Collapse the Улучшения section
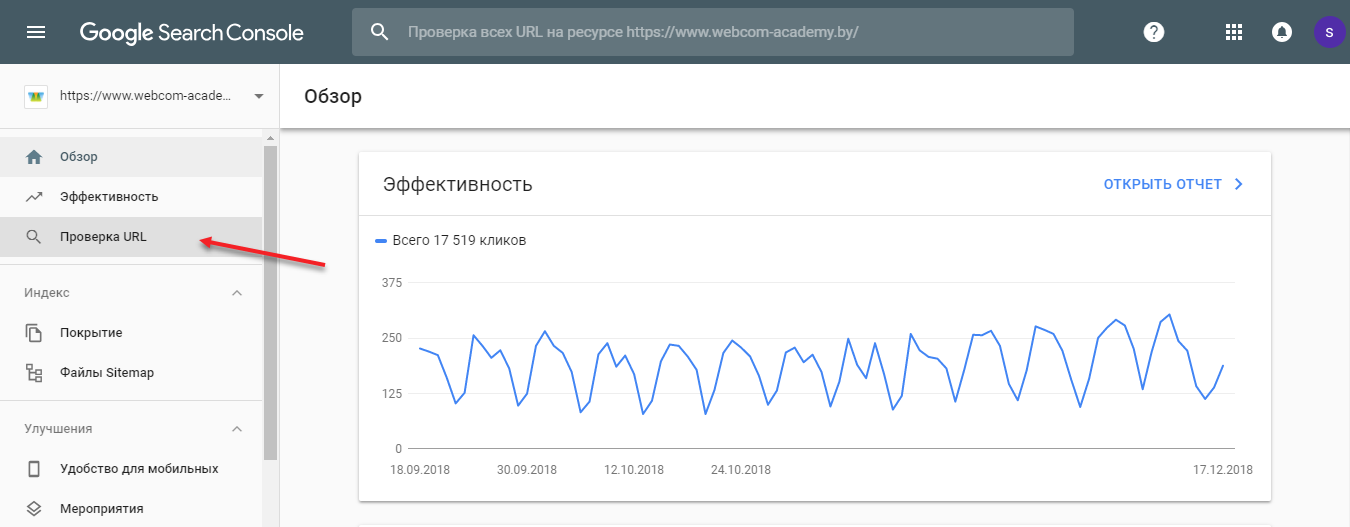The width and height of the screenshot is (1350, 527). pos(237,429)
